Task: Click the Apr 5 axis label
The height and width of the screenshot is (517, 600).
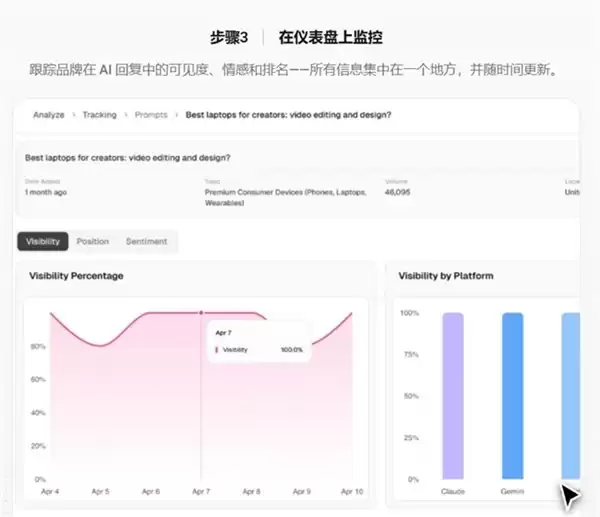Action: (100, 491)
